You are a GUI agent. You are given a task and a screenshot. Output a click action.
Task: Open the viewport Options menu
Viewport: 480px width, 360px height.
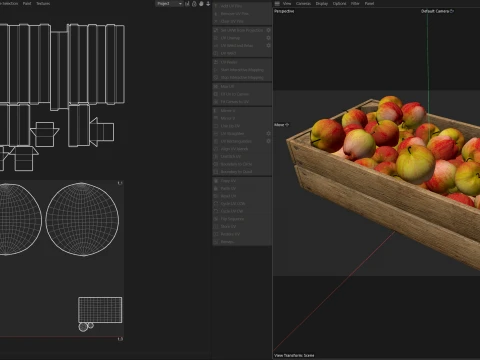pos(339,3)
